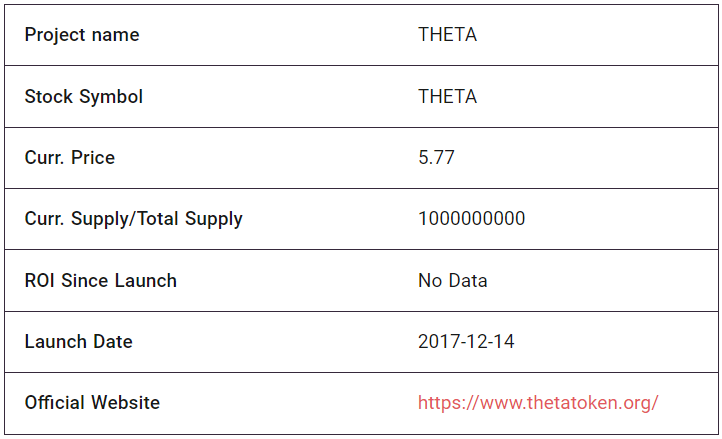The width and height of the screenshot is (722, 439).
Task: Click the Official Website label
Action: pyautogui.click(x=92, y=403)
